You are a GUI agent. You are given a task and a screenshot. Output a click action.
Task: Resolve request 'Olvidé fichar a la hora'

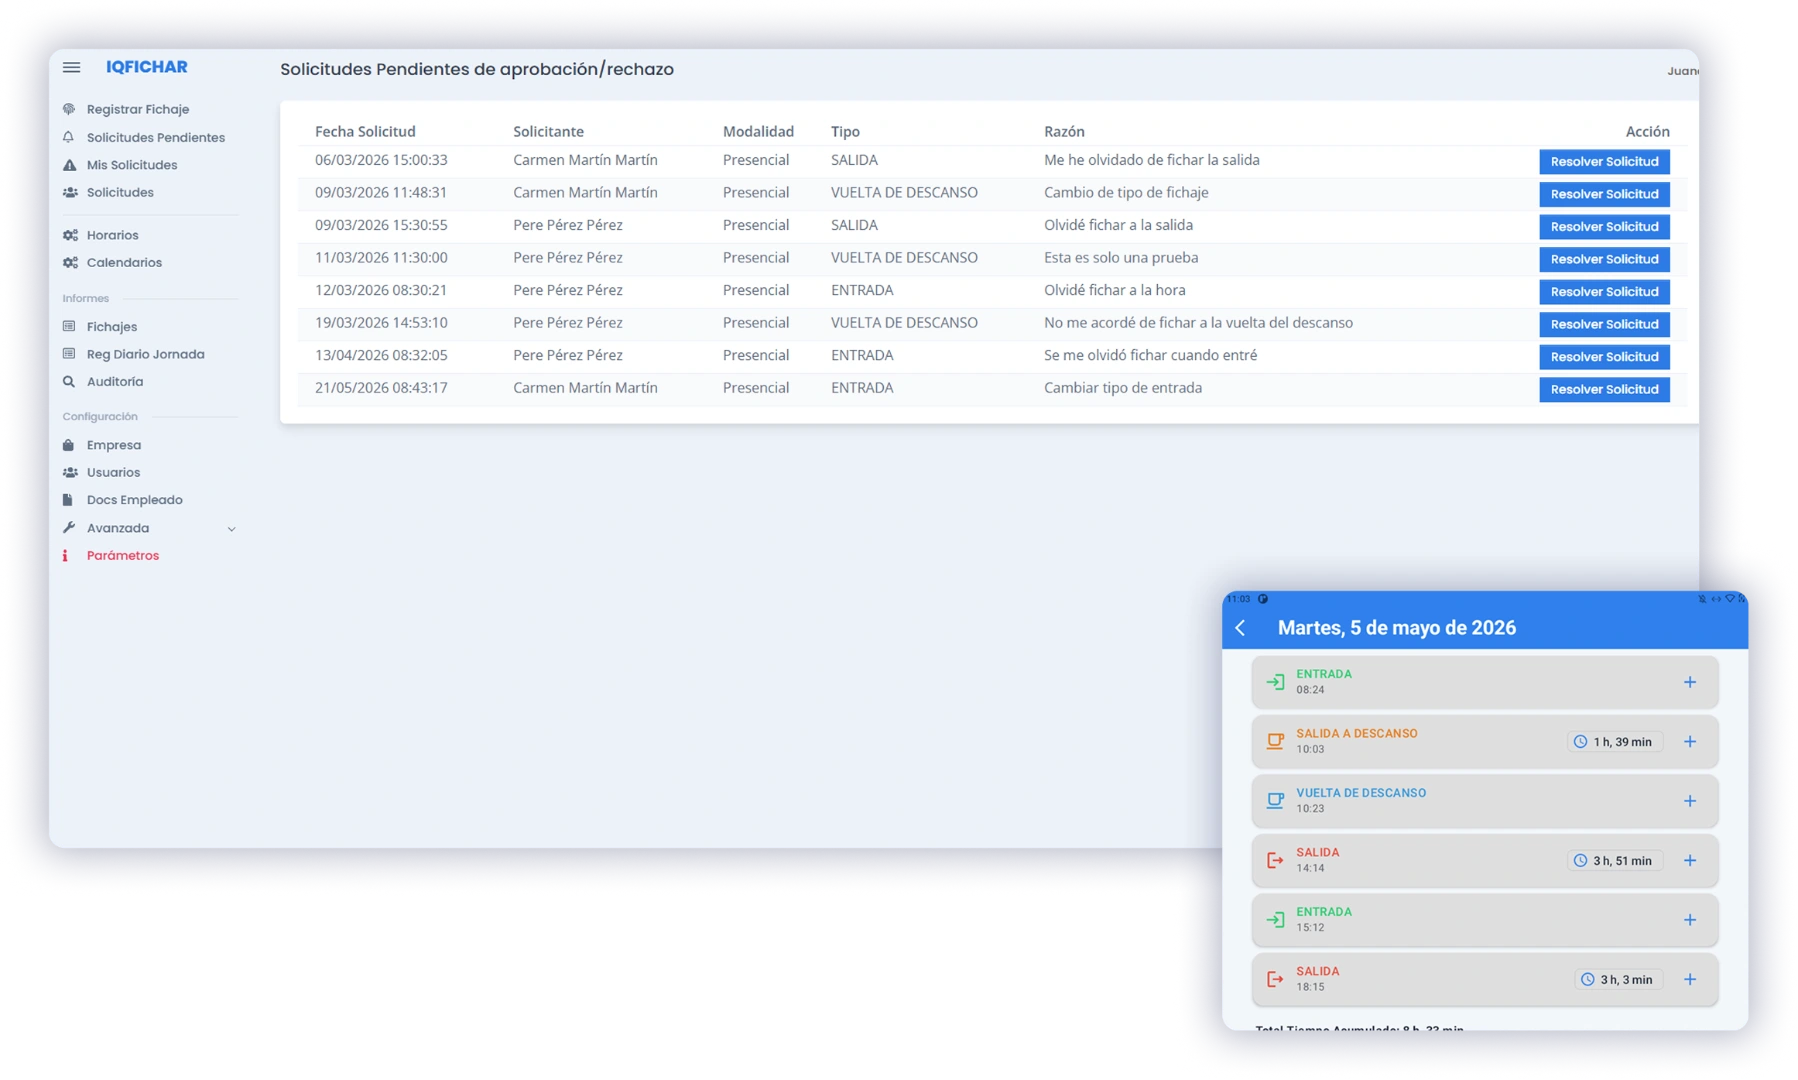tap(1604, 291)
